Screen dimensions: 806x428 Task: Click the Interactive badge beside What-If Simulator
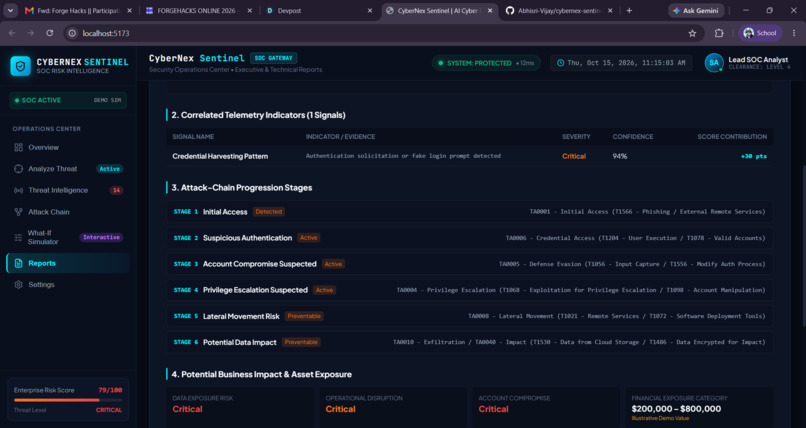[101, 237]
